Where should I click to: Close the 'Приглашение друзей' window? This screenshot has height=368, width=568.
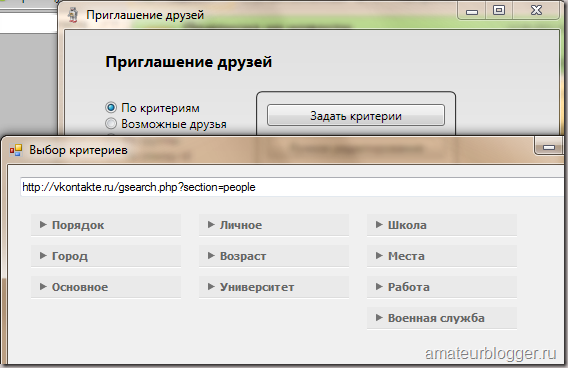[536, 10]
